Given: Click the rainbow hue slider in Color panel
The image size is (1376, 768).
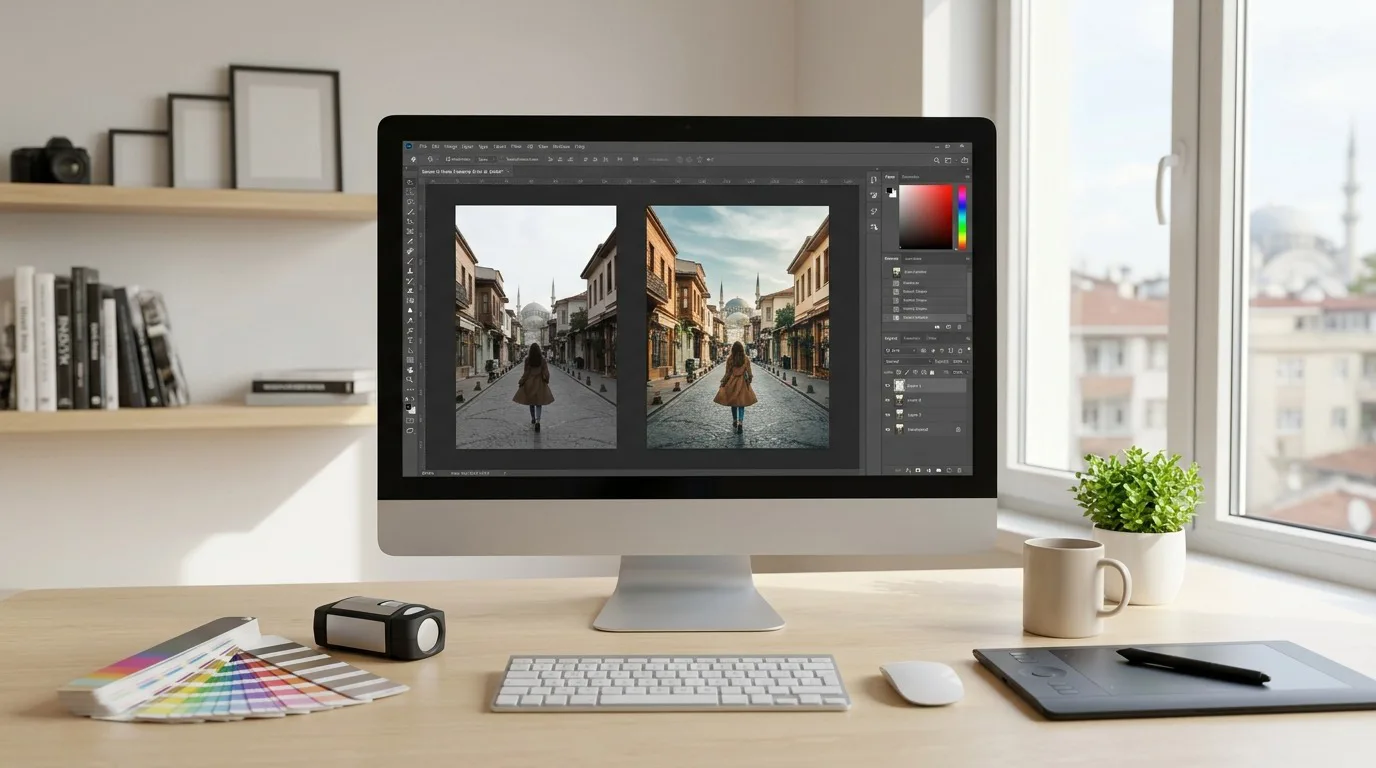Looking at the screenshot, I should [963, 216].
